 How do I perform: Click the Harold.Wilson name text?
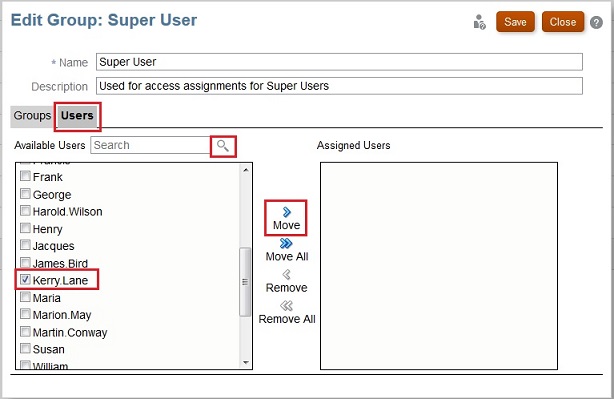[67, 212]
